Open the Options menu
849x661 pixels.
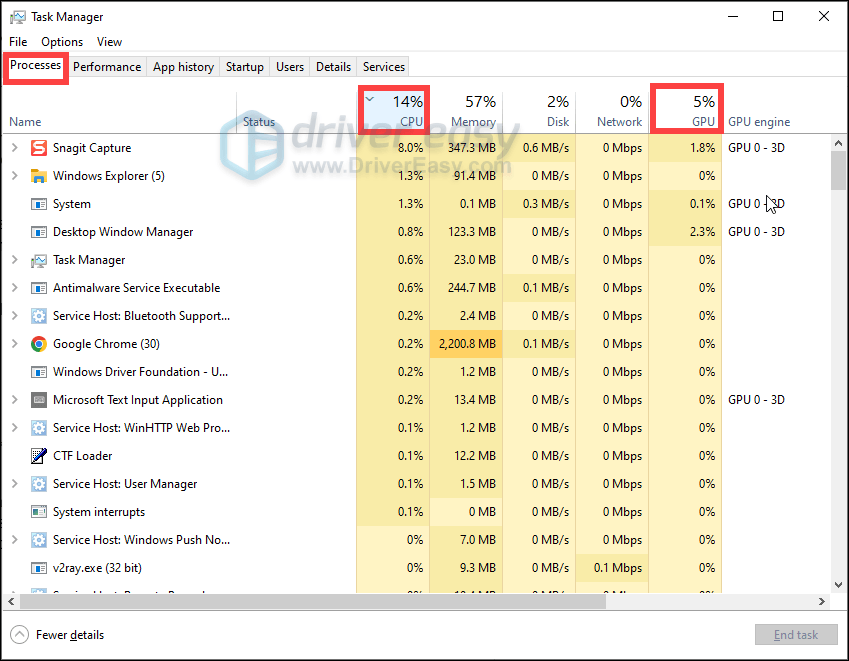tap(61, 41)
